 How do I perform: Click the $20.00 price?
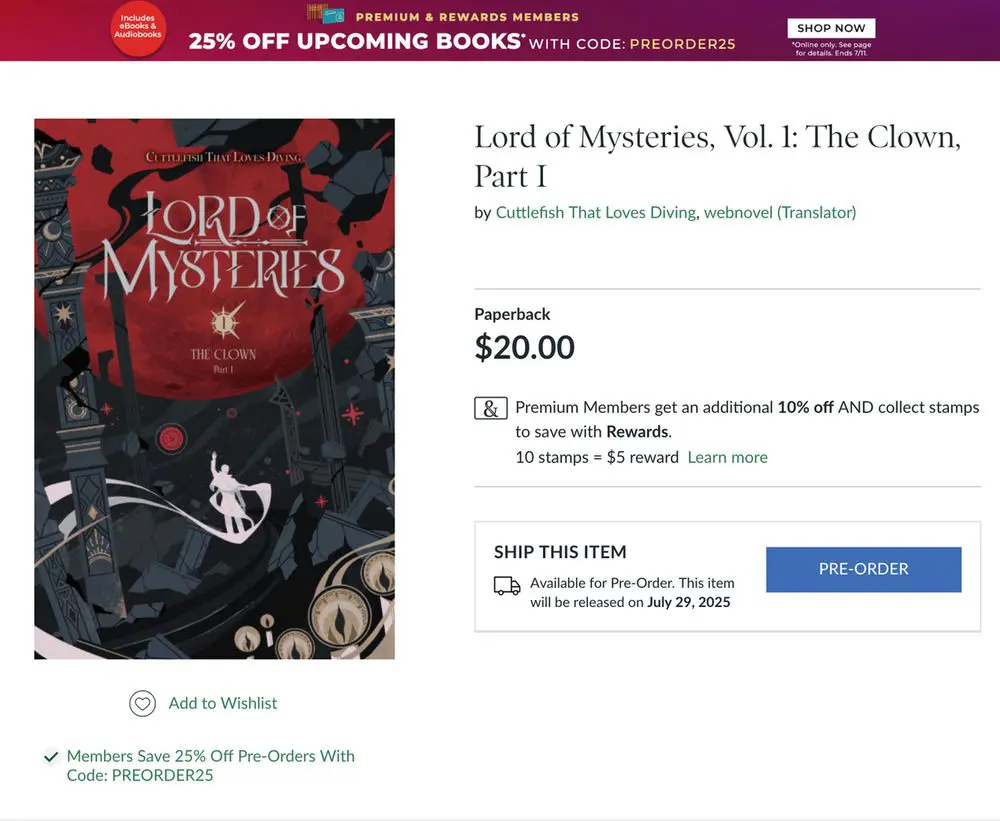point(524,347)
